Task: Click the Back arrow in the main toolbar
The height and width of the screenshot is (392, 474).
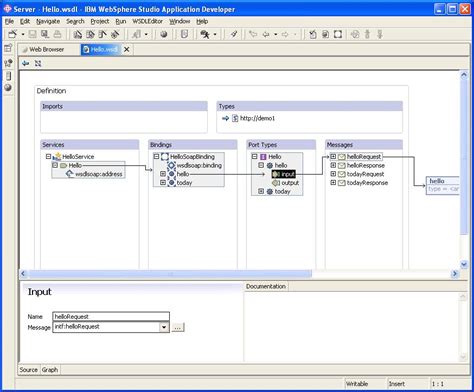Action: click(266, 34)
